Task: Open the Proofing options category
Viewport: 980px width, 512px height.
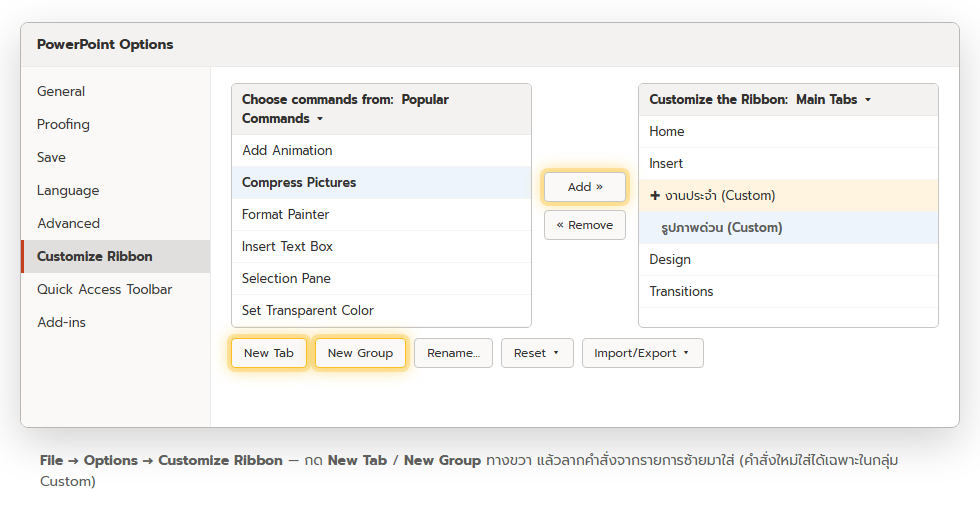Action: (116, 124)
